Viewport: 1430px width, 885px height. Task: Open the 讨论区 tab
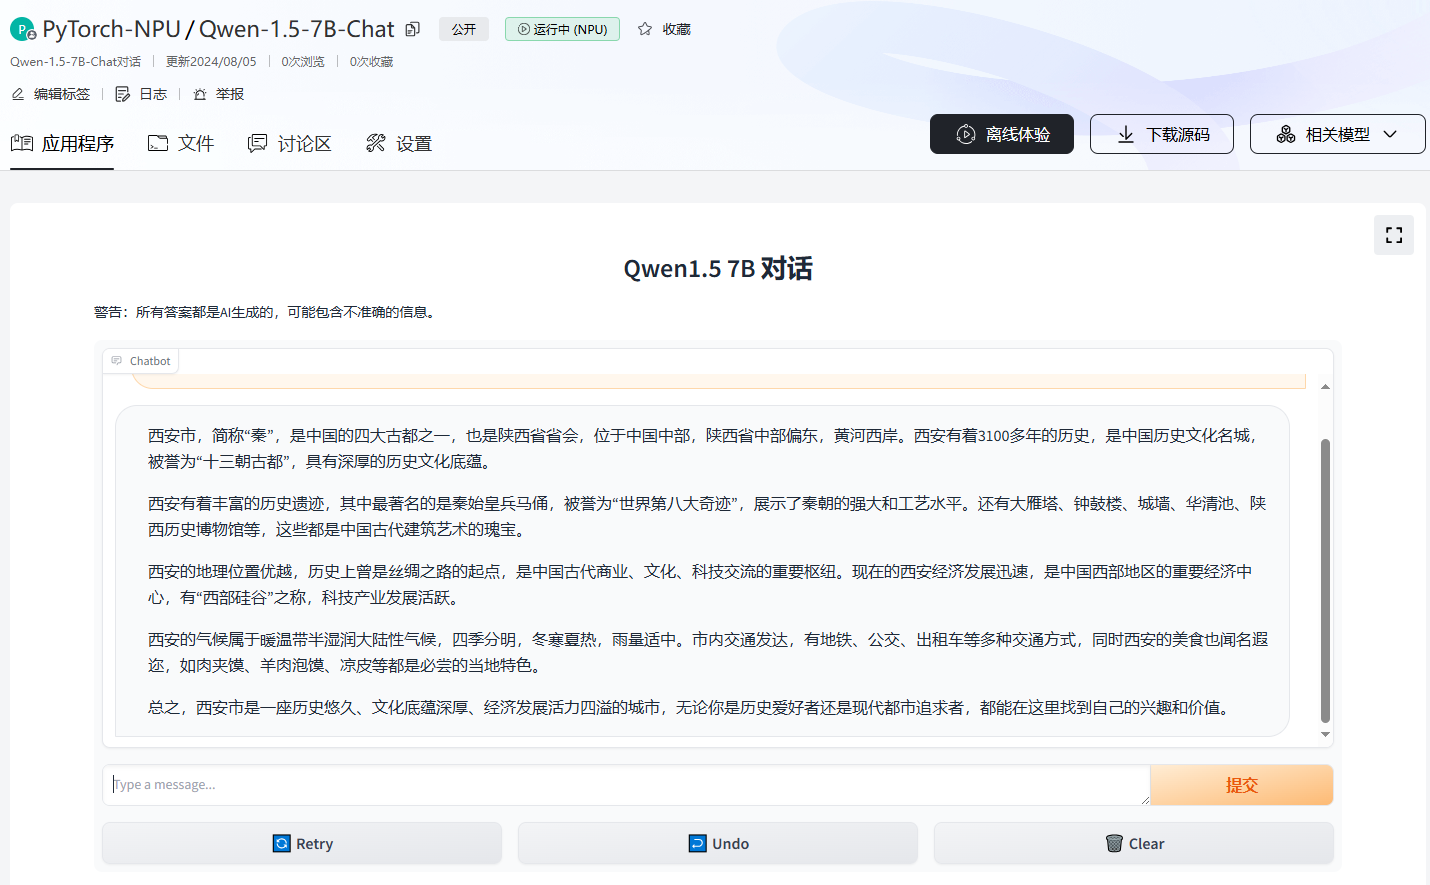[x=289, y=143]
